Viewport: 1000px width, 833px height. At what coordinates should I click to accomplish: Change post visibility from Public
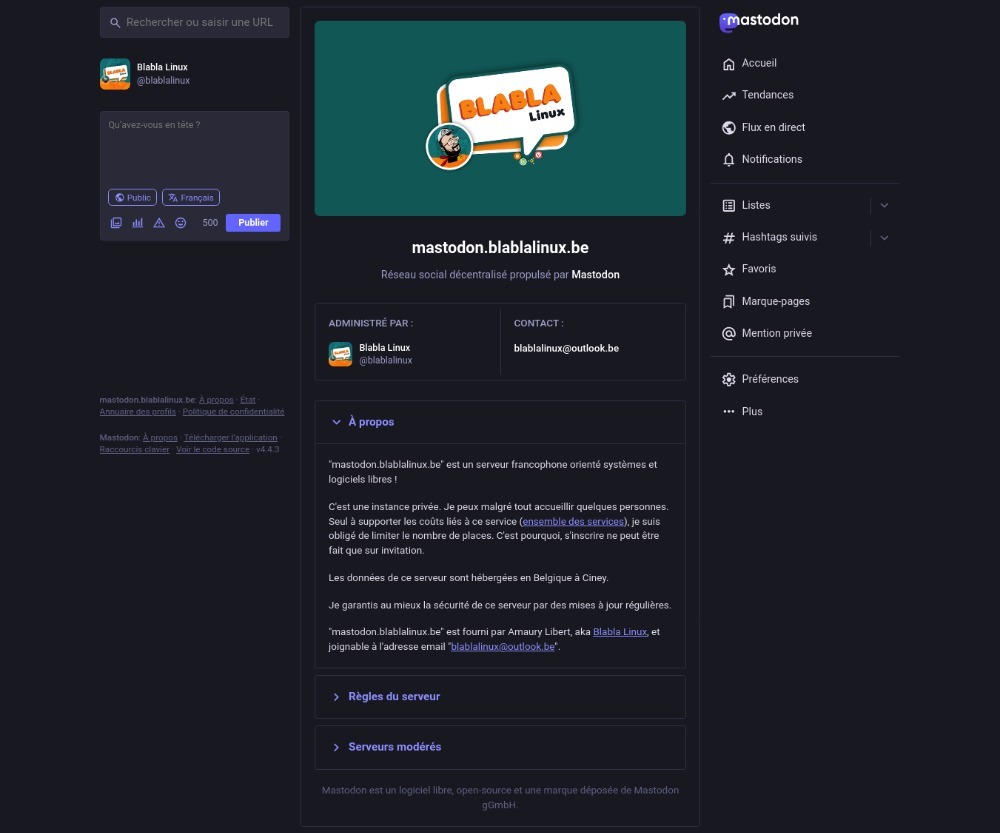132,198
